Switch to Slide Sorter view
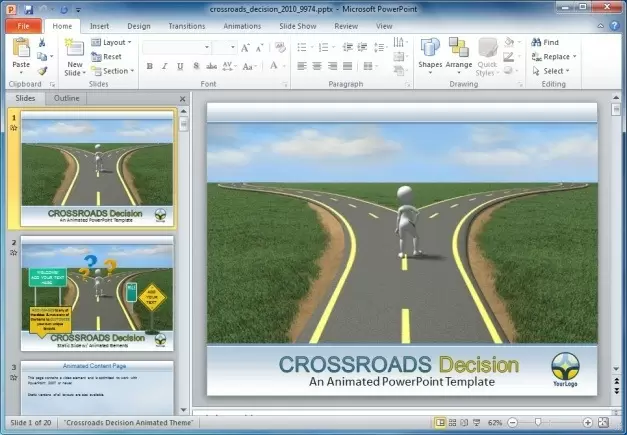This screenshot has width=627, height=435. (454, 423)
